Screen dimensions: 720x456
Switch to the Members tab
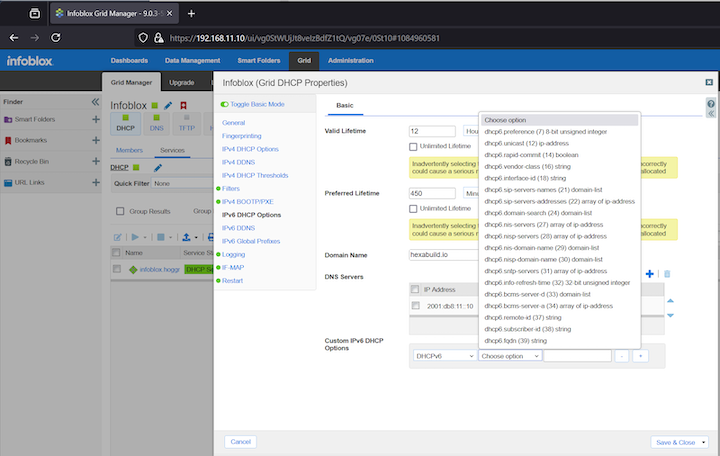tap(130, 150)
